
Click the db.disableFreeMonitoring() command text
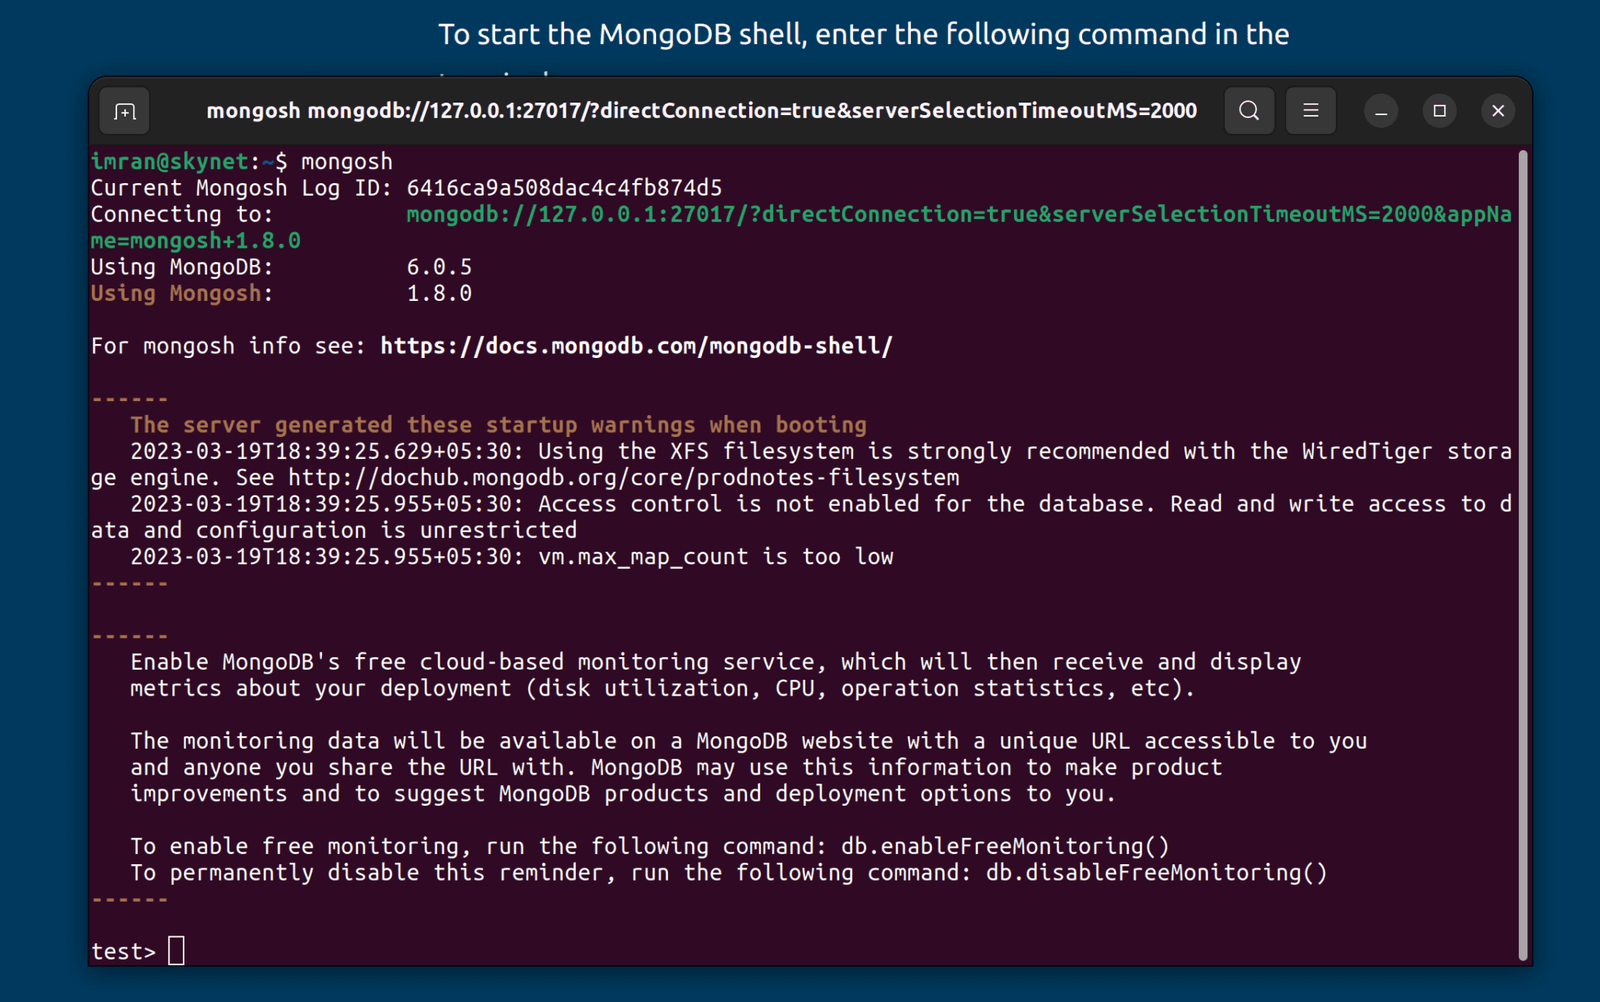click(1156, 873)
